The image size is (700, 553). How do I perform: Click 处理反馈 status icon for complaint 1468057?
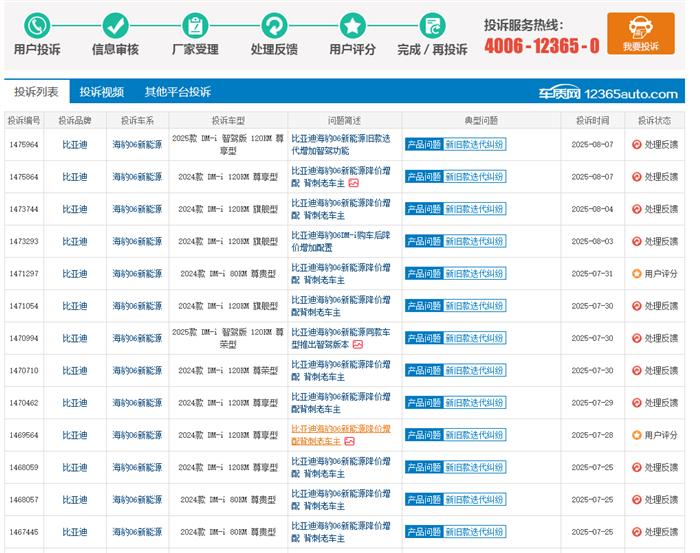[x=637, y=499]
